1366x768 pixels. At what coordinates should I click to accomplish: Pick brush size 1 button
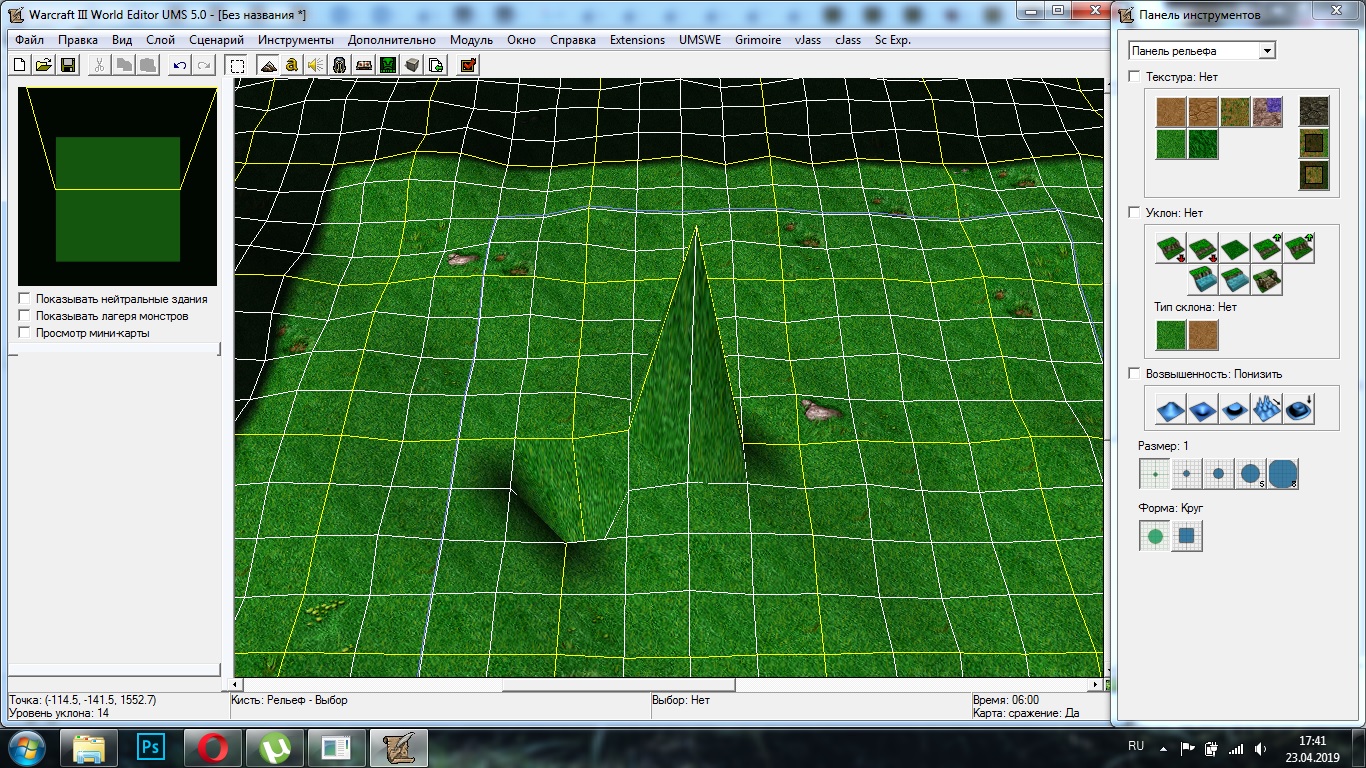tap(1155, 474)
